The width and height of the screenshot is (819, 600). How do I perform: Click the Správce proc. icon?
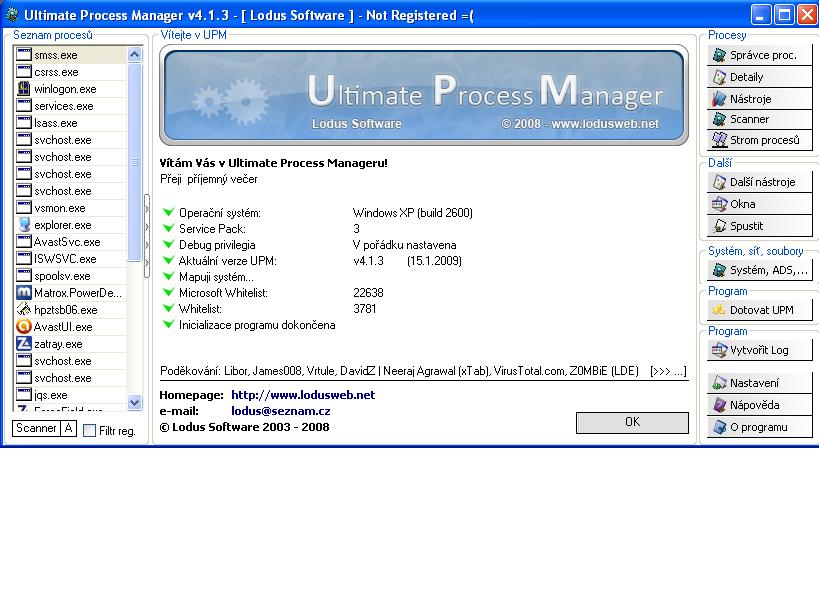pos(719,55)
